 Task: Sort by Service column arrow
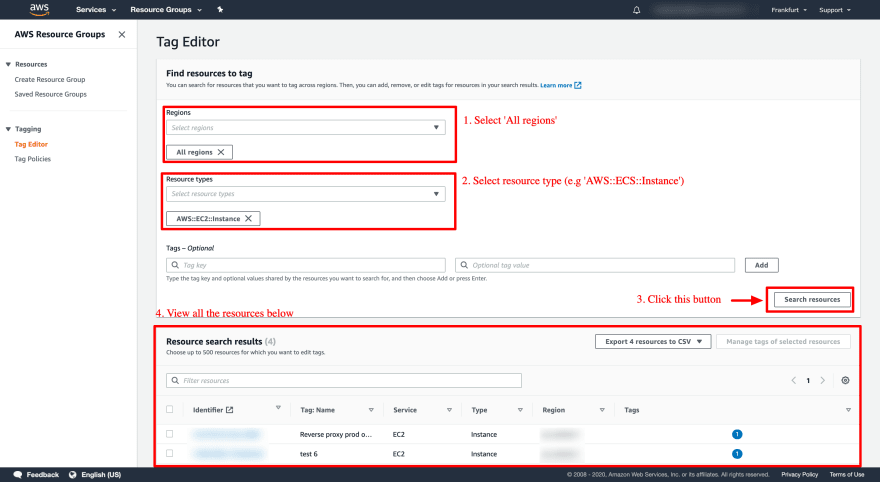[450, 410]
